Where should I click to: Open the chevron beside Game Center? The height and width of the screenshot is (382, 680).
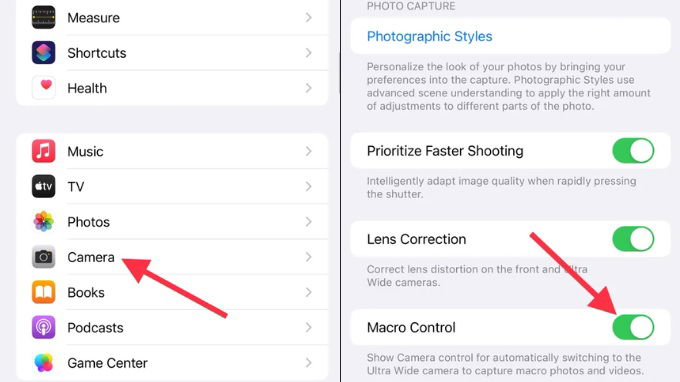click(x=308, y=363)
